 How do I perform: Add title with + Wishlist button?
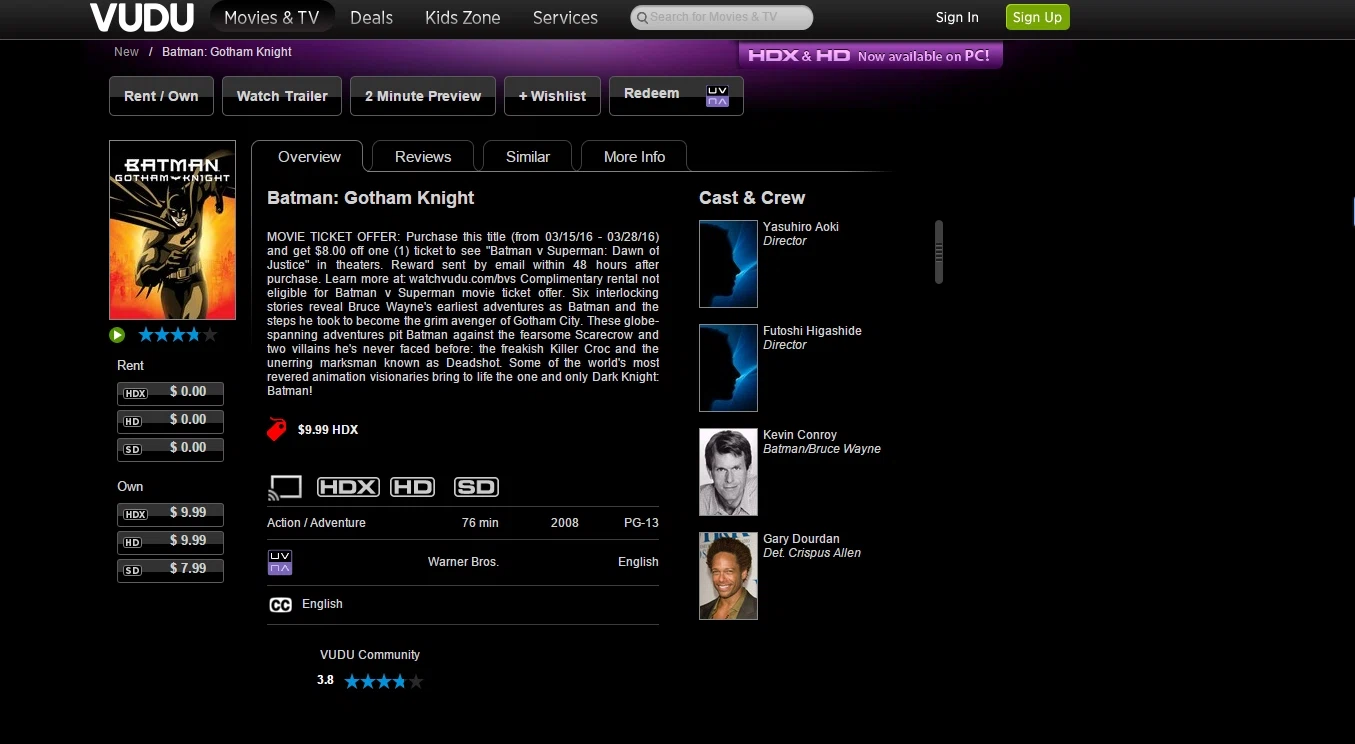tap(552, 96)
